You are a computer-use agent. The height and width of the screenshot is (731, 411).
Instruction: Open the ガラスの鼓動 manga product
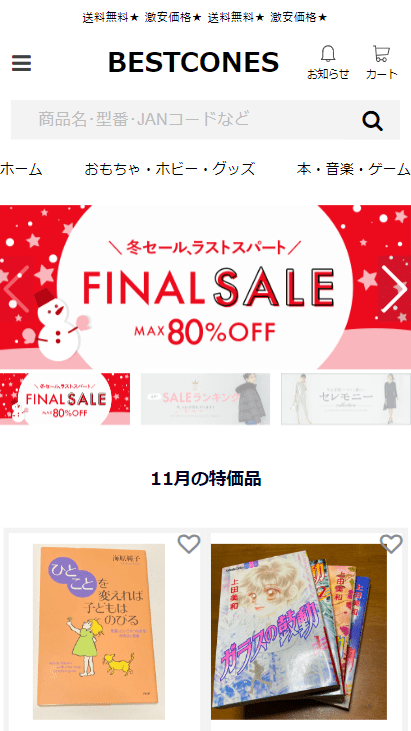pos(299,631)
